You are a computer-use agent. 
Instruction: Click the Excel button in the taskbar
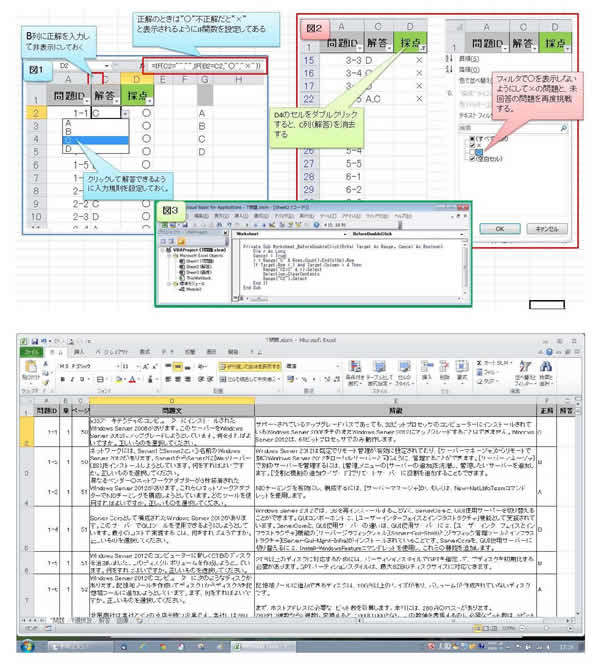pos(263,647)
